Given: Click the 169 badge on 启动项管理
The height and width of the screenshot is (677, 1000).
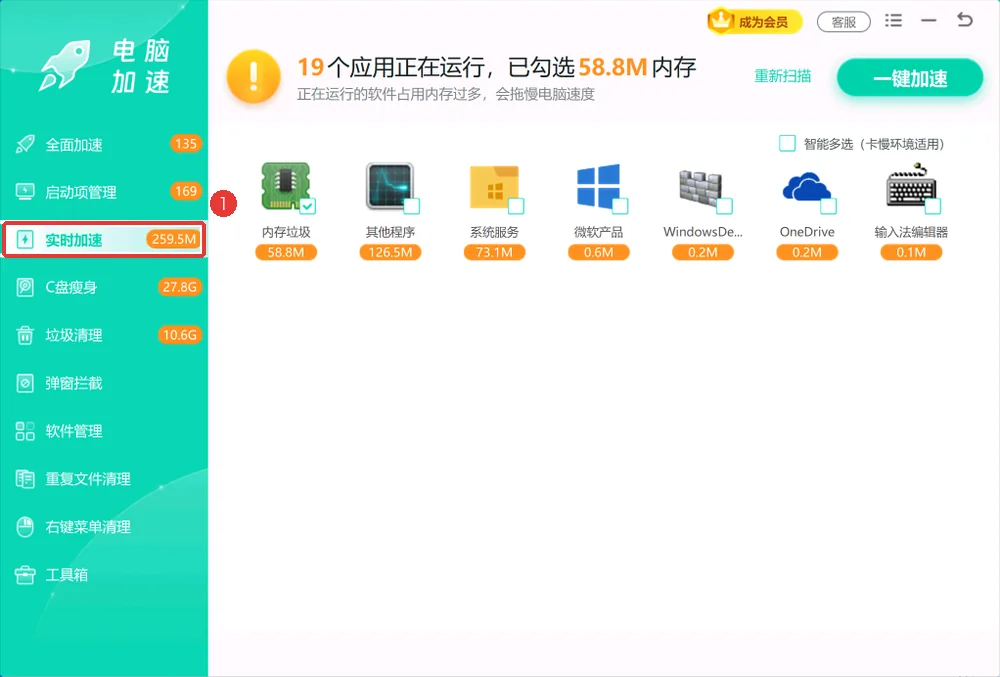Looking at the screenshot, I should [186, 191].
